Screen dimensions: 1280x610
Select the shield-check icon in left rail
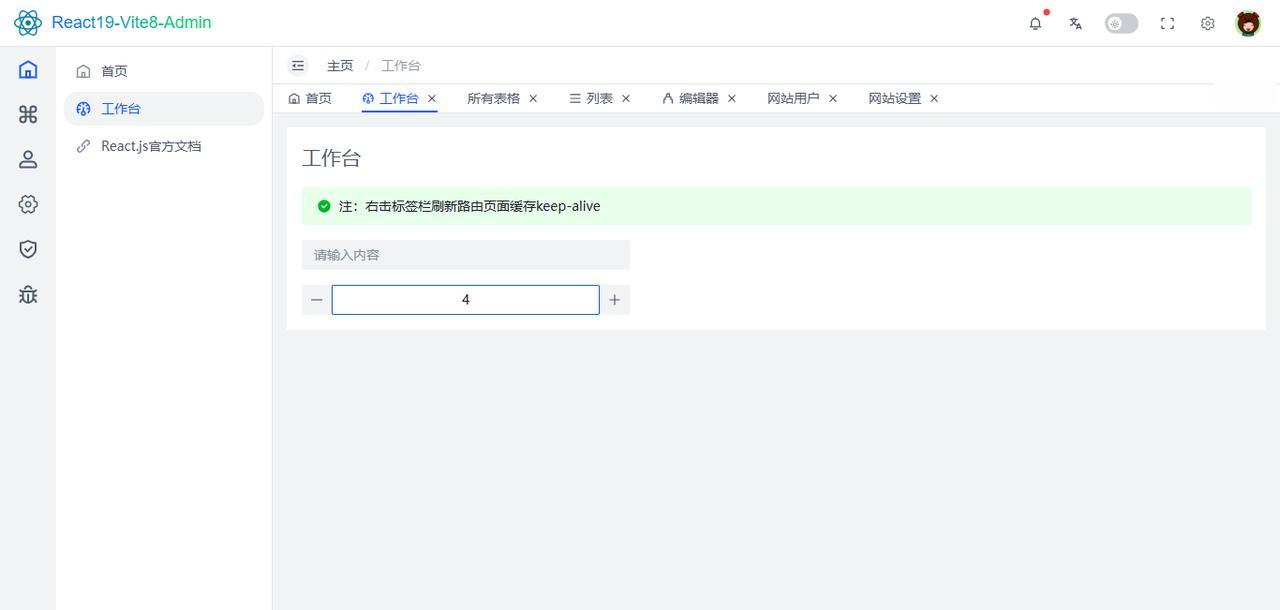click(28, 249)
